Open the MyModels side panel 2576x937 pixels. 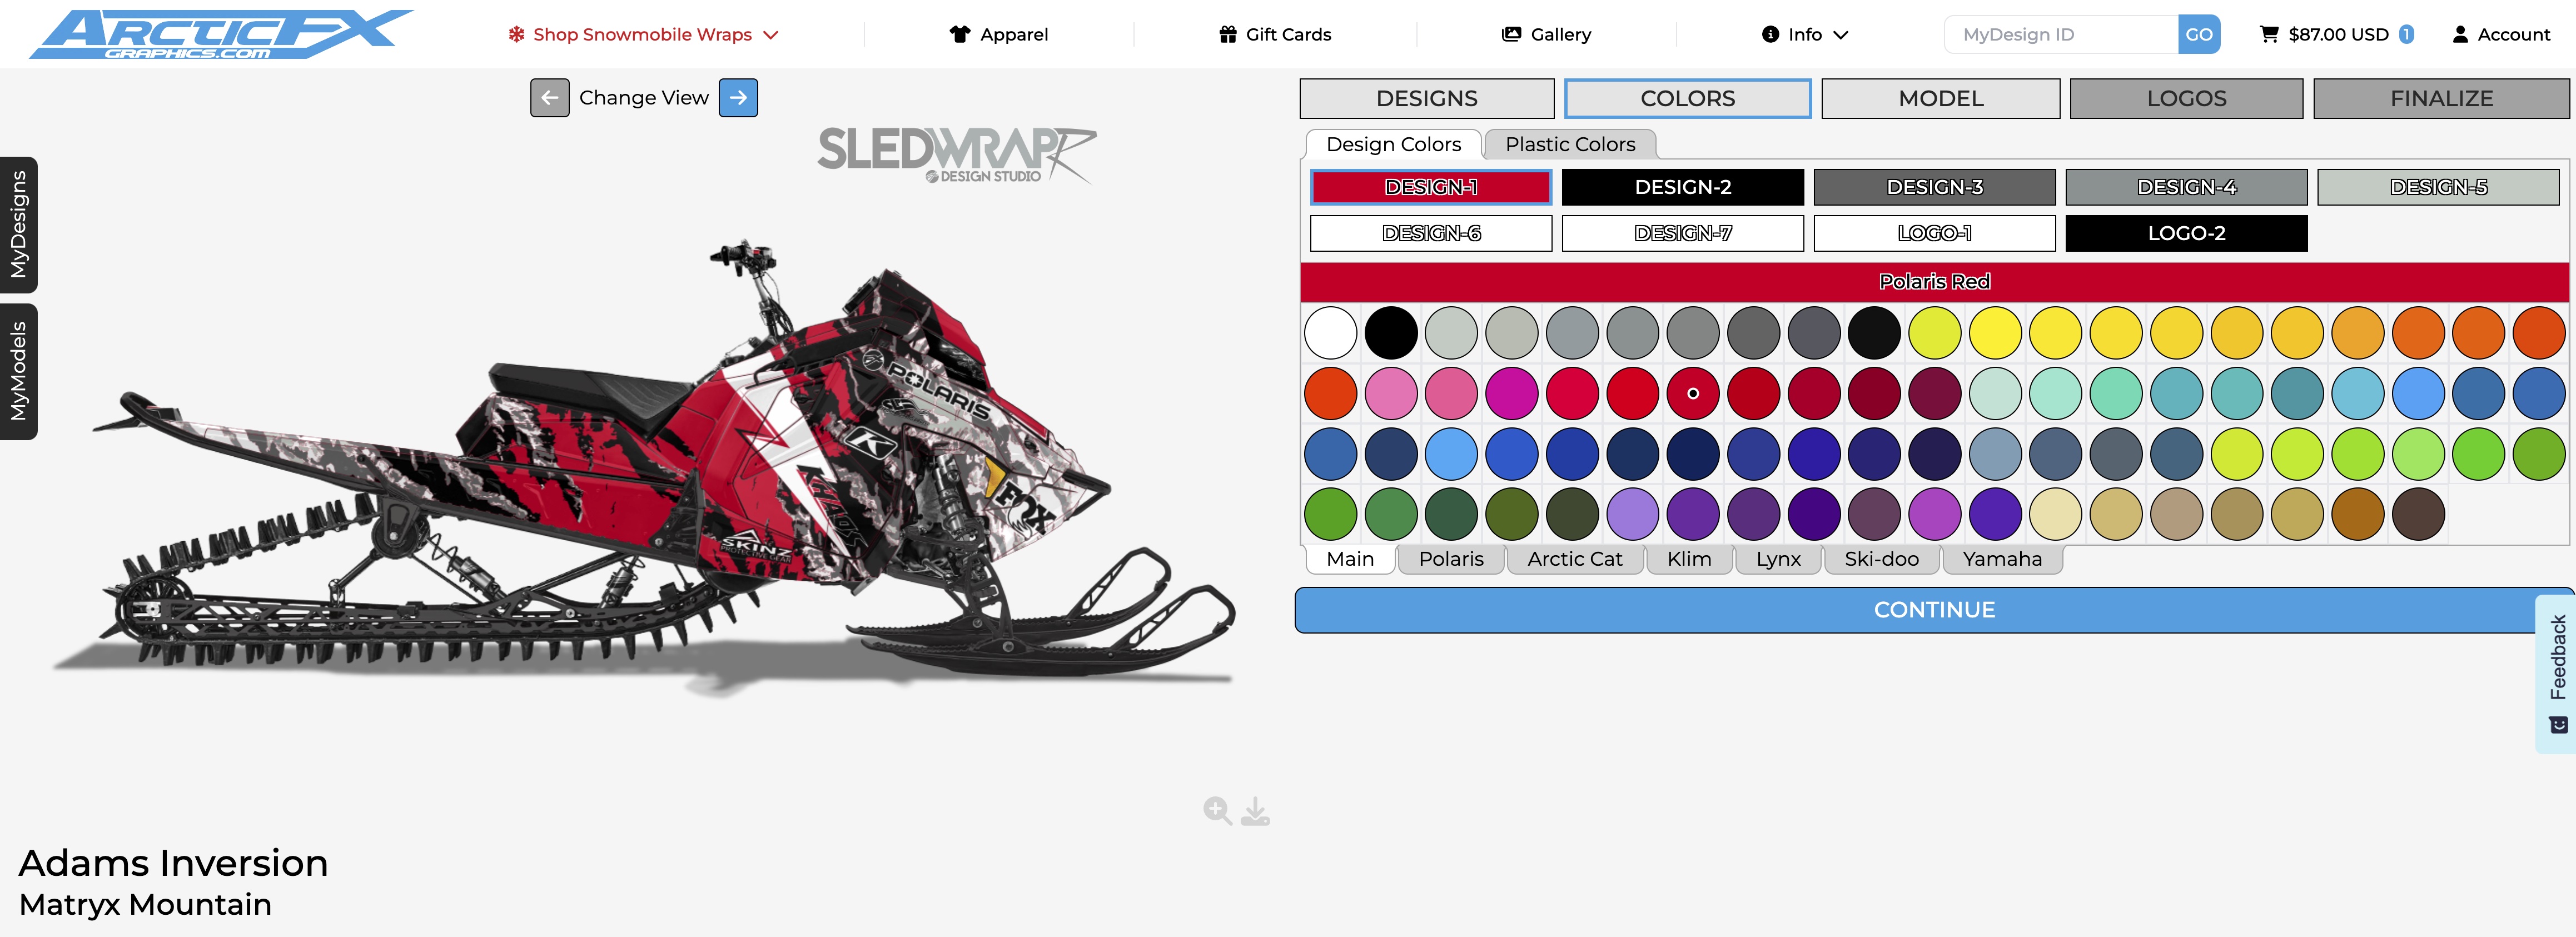pyautogui.click(x=18, y=372)
